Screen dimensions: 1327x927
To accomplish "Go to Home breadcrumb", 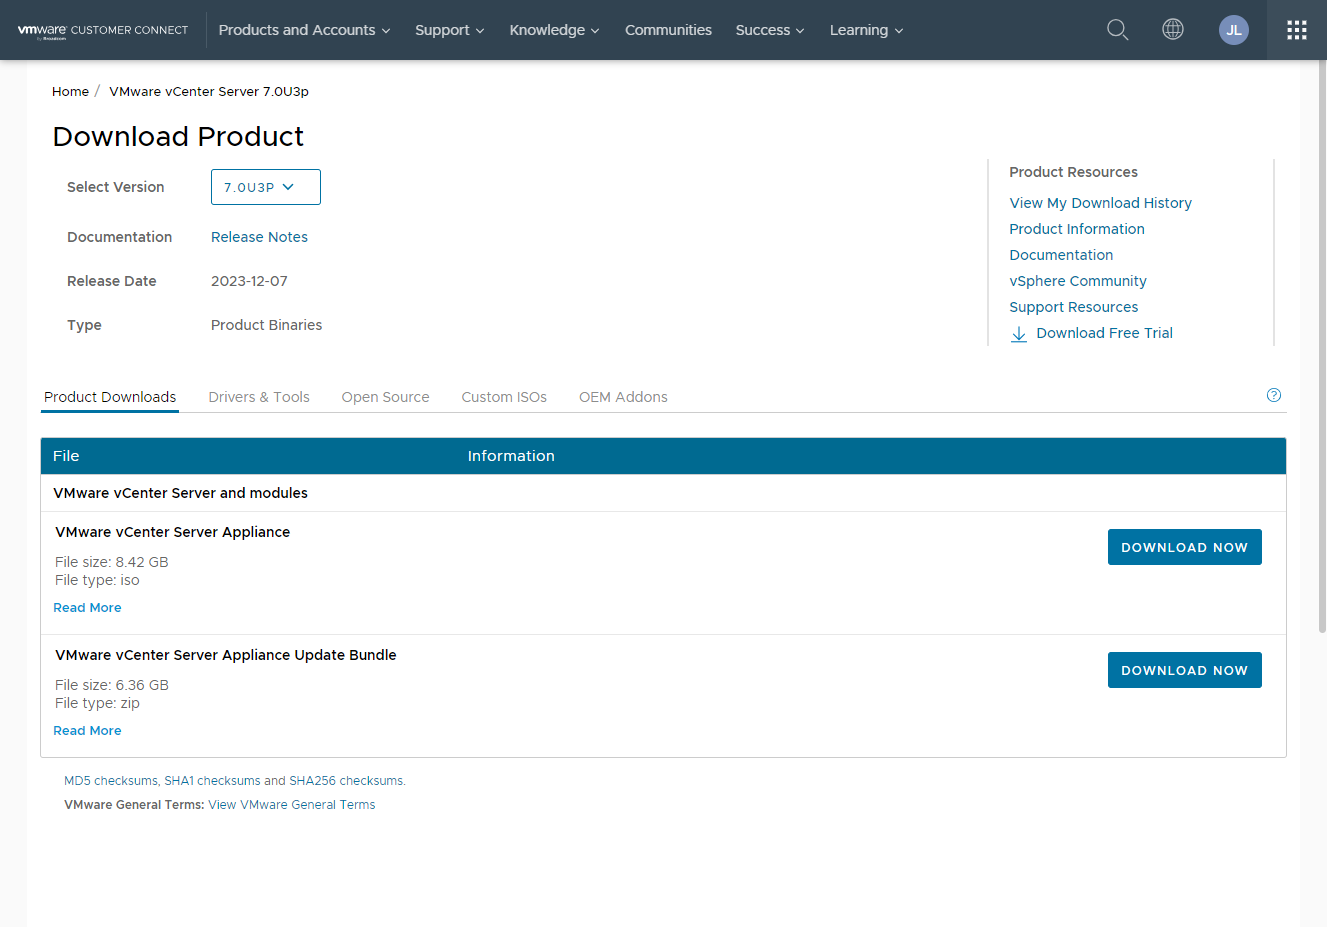I will tap(70, 91).
